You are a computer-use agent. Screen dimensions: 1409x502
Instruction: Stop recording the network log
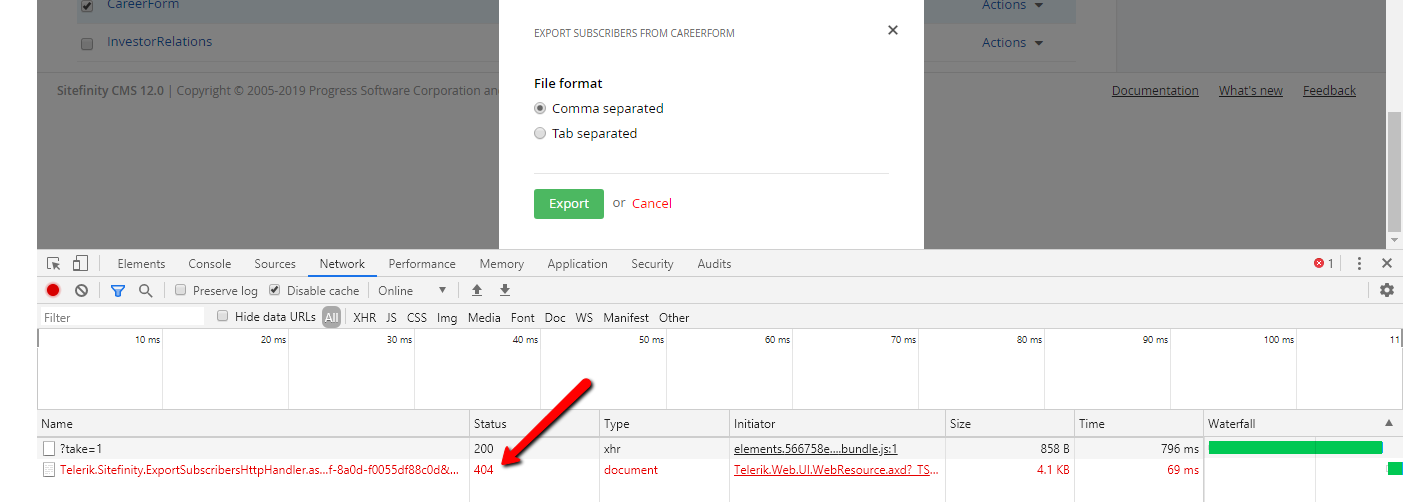point(53,290)
